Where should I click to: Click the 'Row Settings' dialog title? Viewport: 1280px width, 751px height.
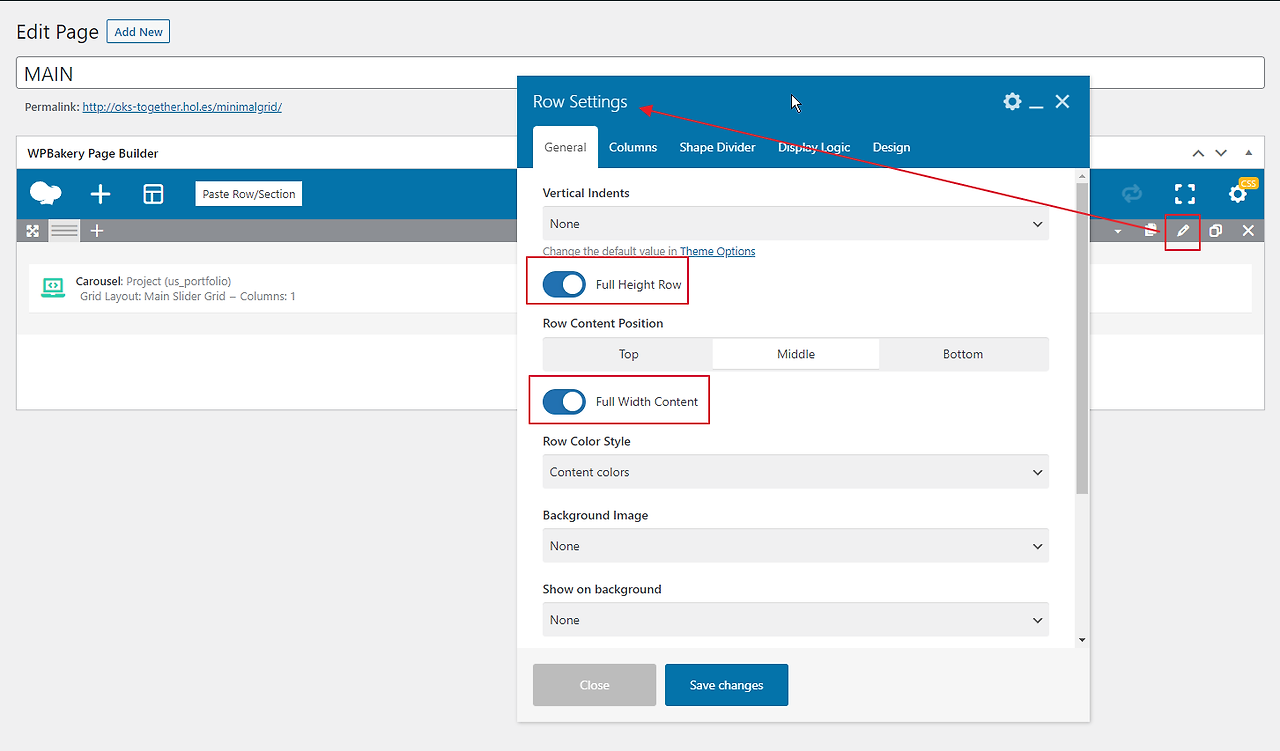pyautogui.click(x=580, y=102)
